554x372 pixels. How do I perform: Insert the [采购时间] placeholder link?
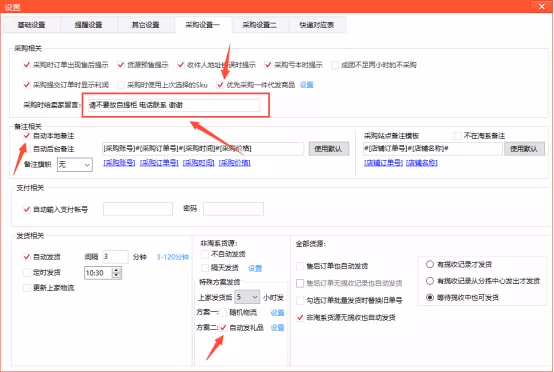click(199, 163)
